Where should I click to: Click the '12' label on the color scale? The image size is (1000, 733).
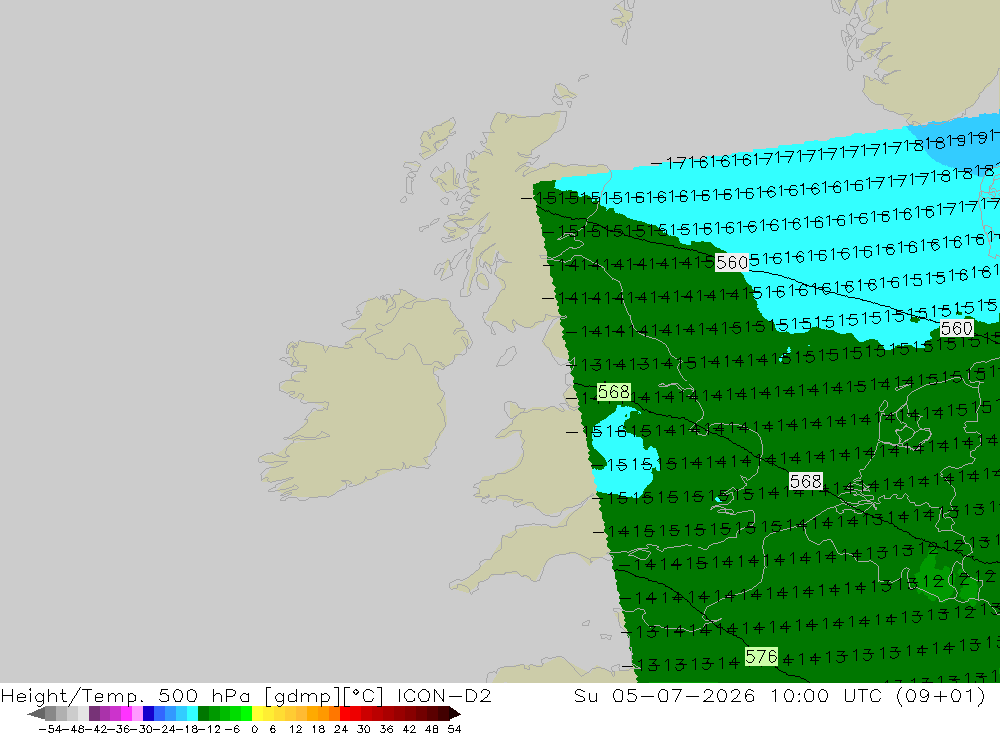295,729
